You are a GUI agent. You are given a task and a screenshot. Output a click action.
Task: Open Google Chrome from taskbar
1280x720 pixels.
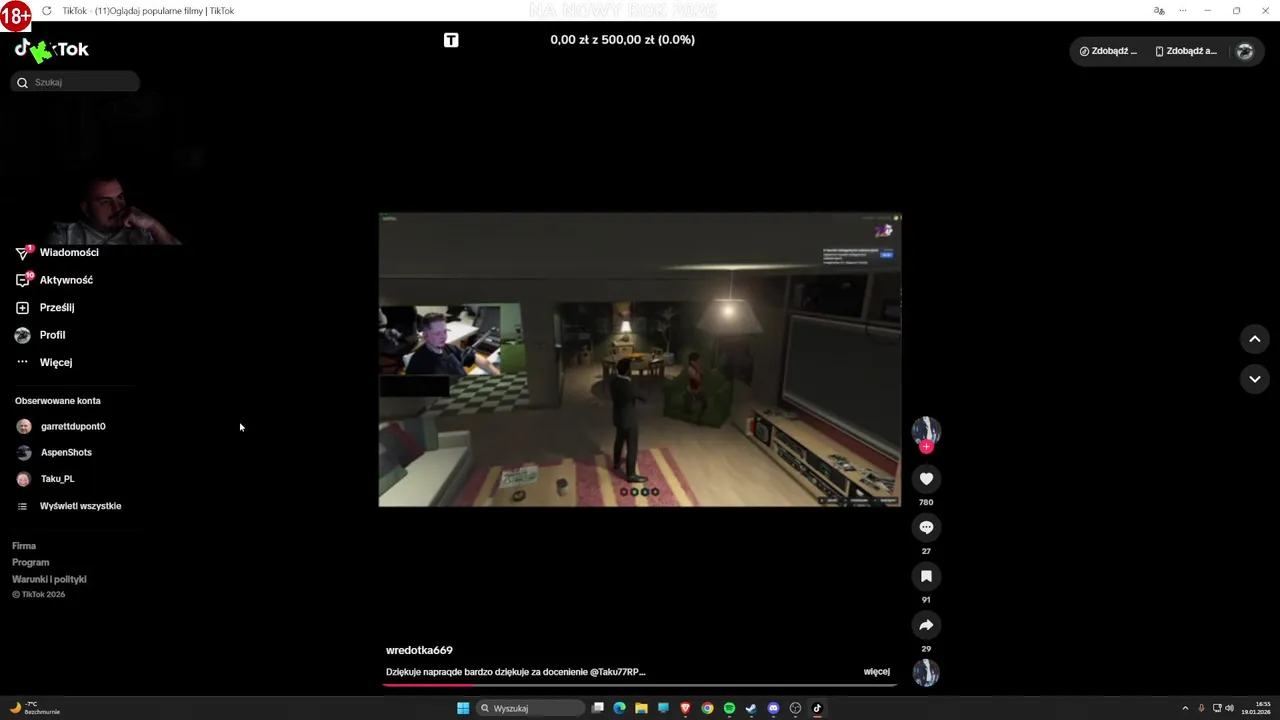pos(707,708)
